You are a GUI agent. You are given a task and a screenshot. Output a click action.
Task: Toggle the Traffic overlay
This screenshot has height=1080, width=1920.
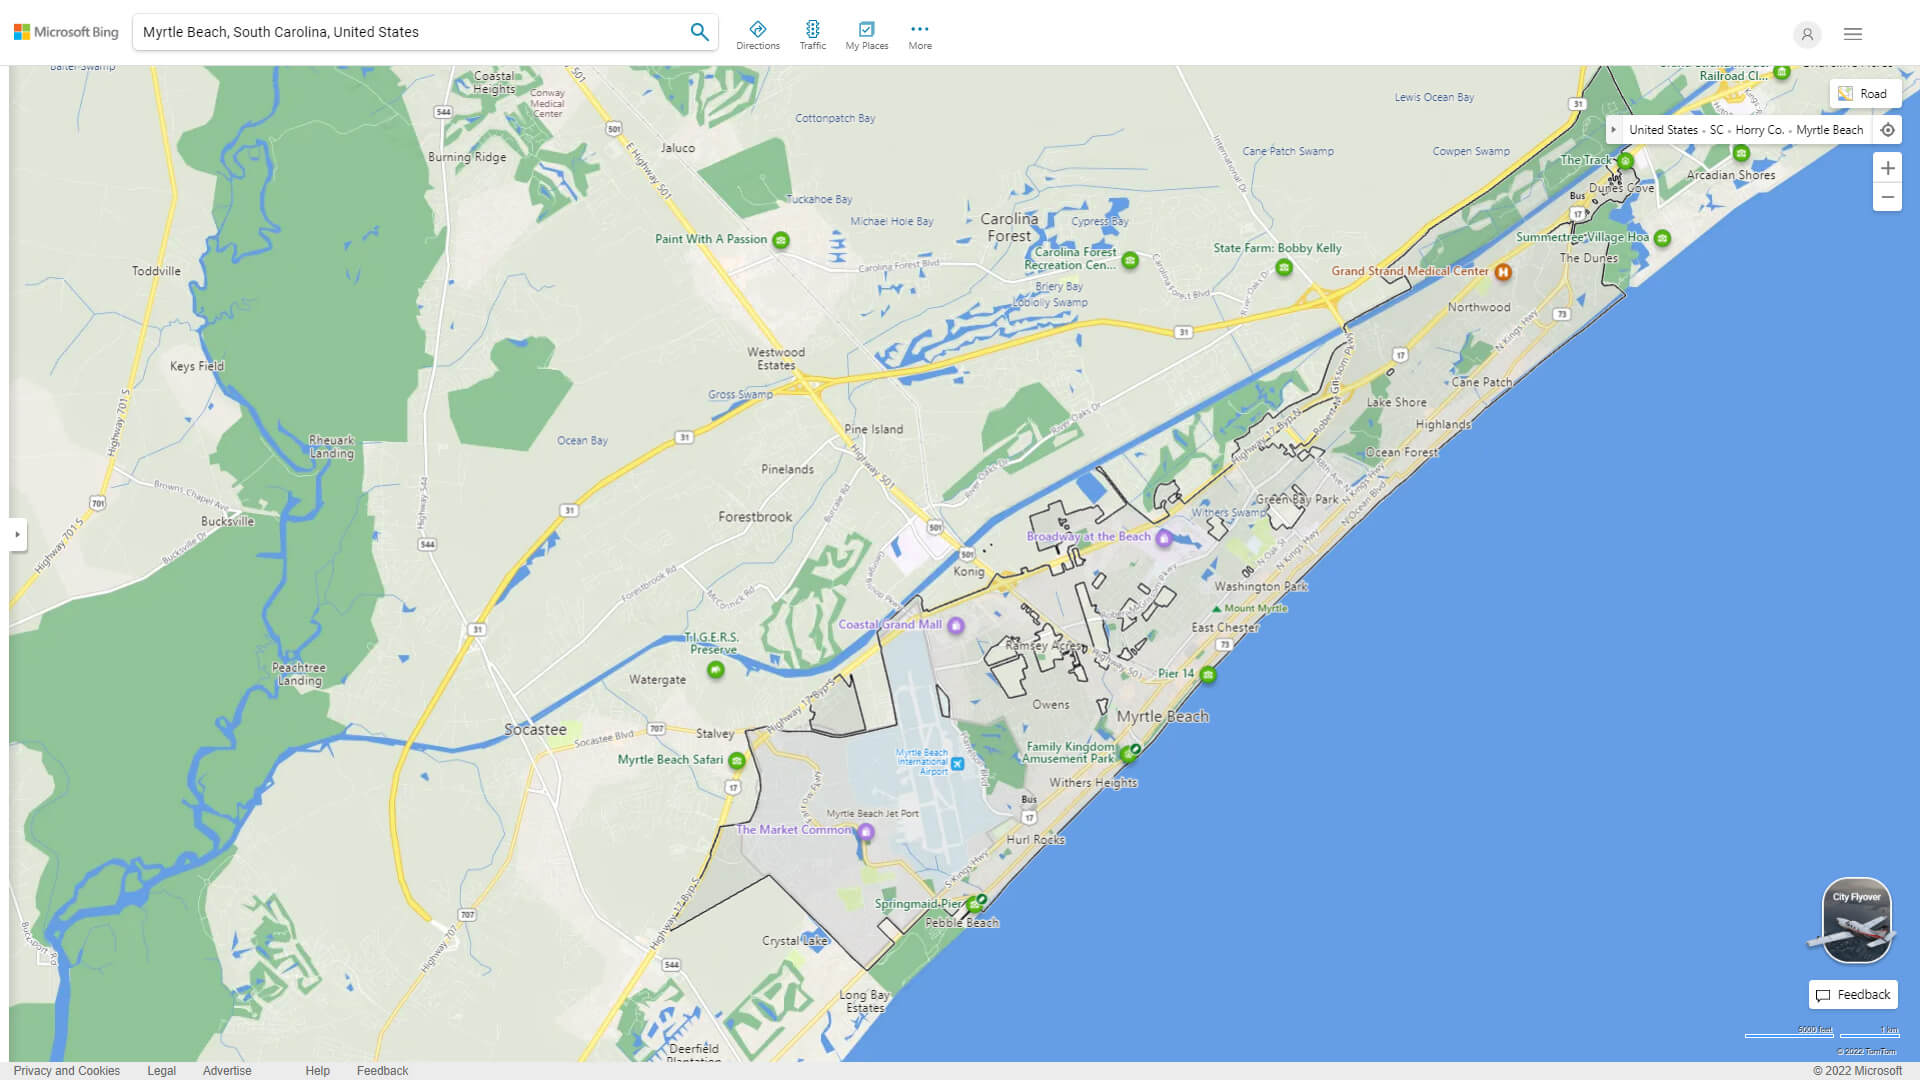point(813,33)
